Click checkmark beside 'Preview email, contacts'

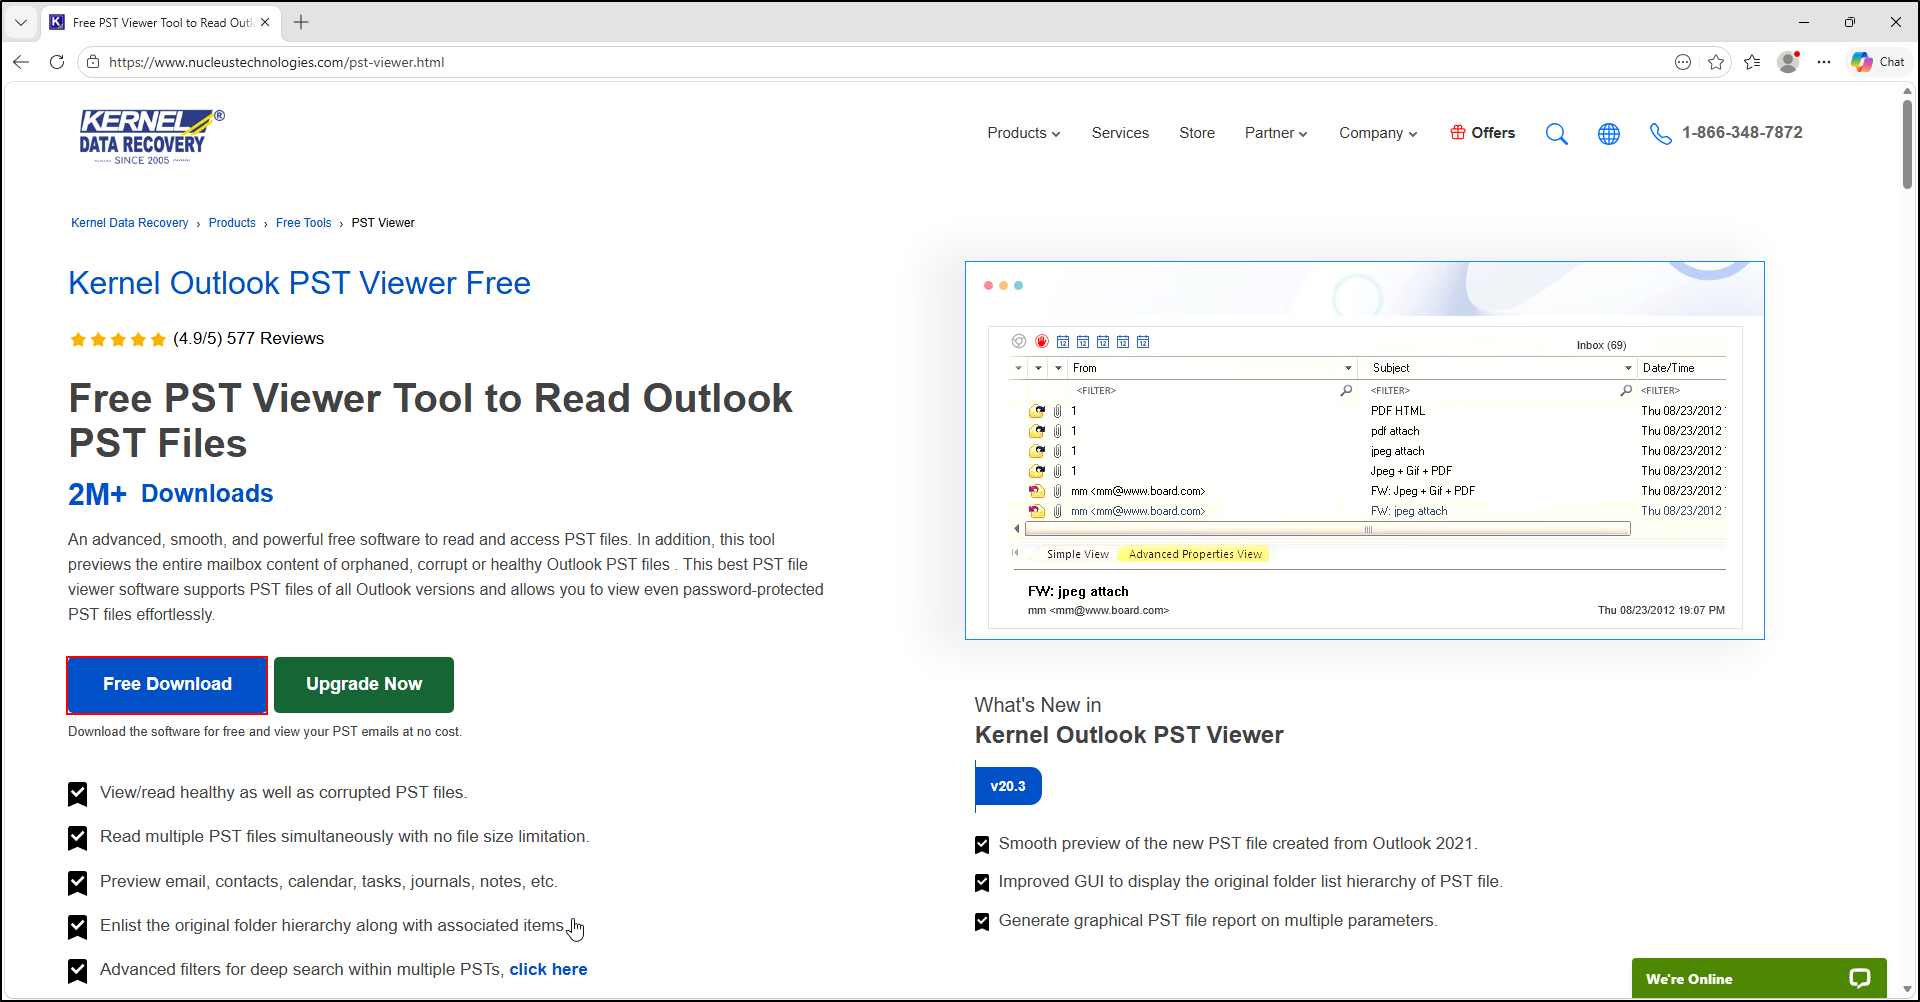point(78,883)
